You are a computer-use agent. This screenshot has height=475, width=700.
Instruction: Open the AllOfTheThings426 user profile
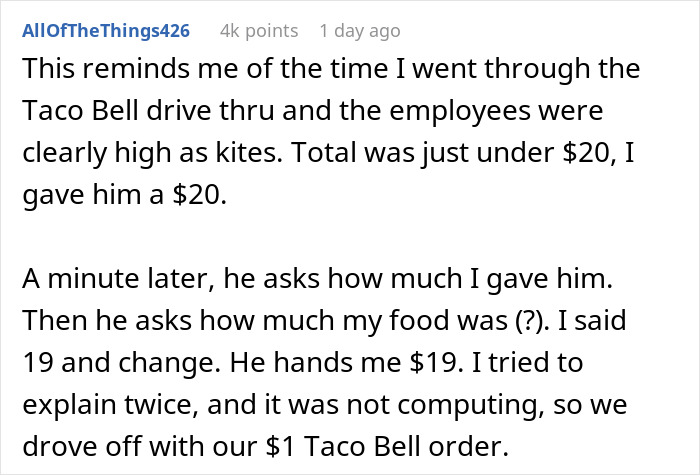click(x=105, y=30)
